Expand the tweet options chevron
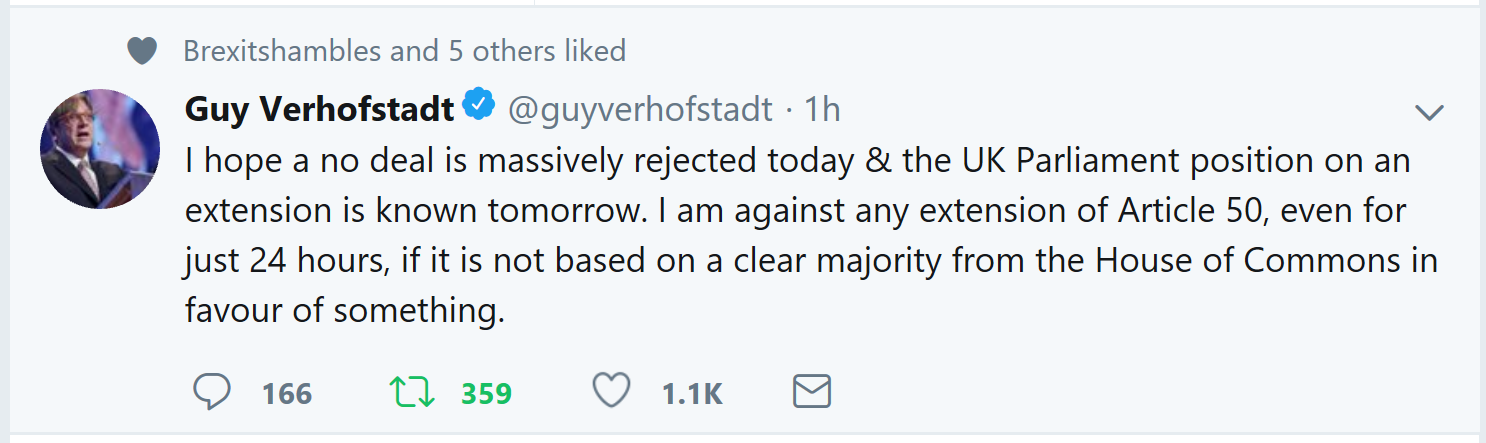 1430,113
